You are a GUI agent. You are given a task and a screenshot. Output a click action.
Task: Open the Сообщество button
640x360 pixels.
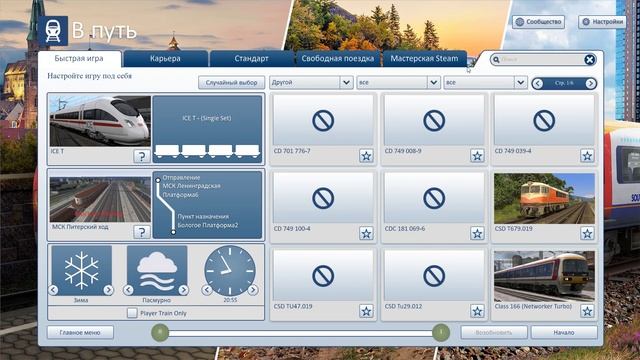(538, 22)
